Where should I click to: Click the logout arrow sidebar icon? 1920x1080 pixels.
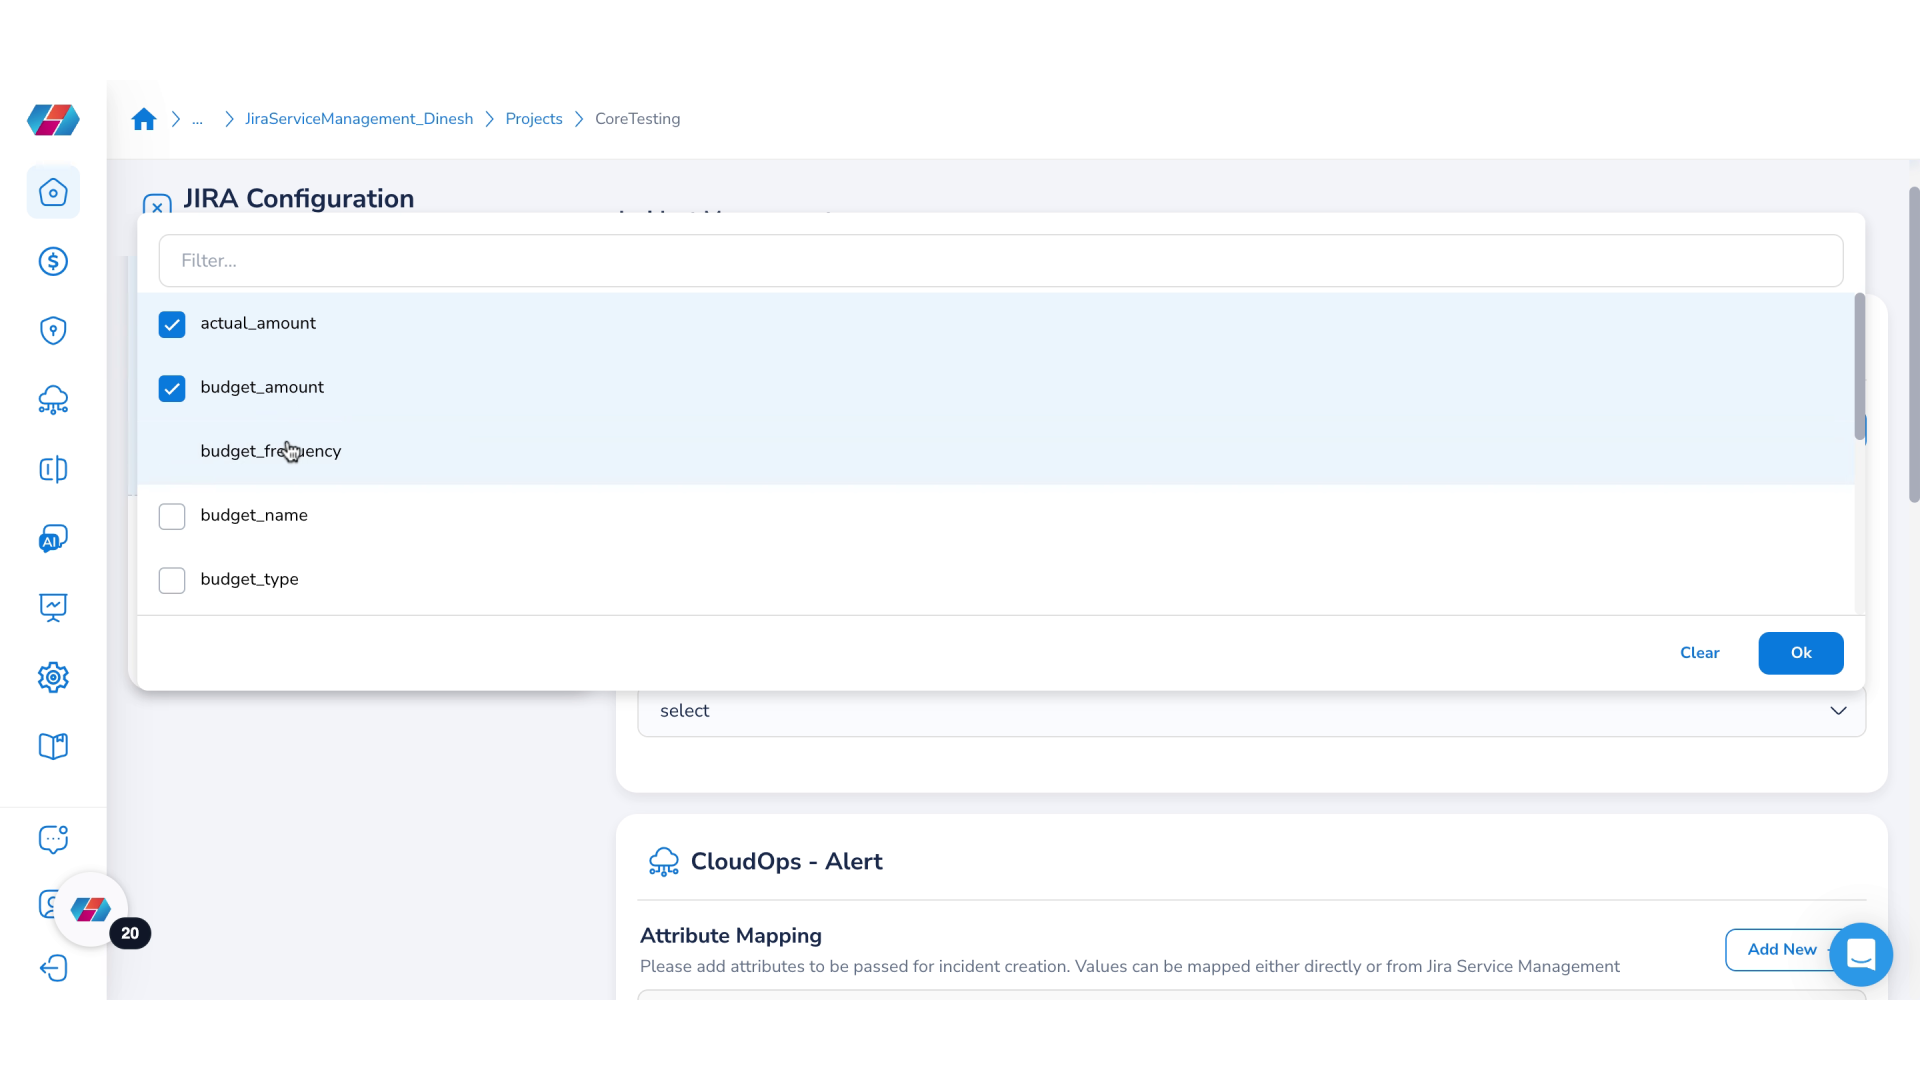coord(53,968)
